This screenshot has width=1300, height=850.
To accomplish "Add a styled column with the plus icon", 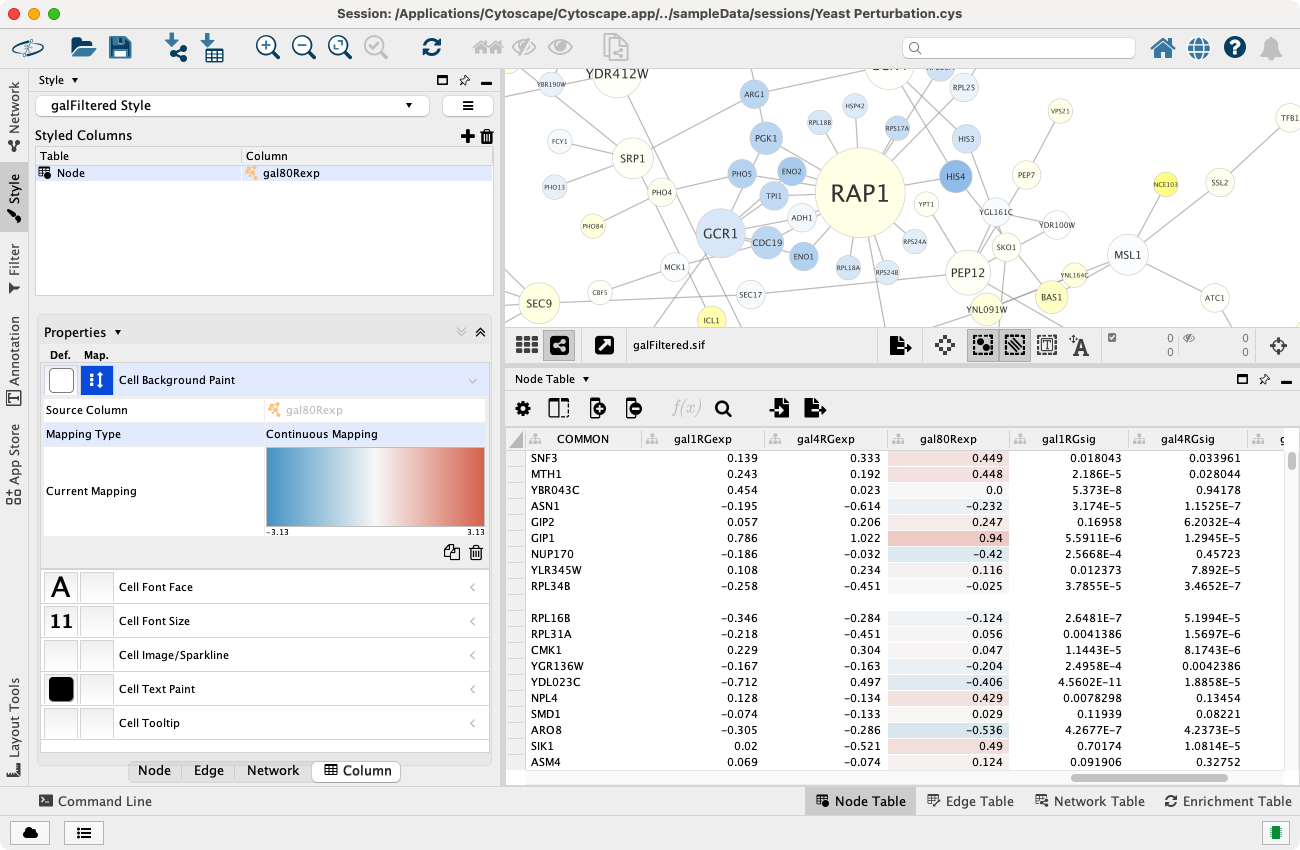I will (x=467, y=136).
